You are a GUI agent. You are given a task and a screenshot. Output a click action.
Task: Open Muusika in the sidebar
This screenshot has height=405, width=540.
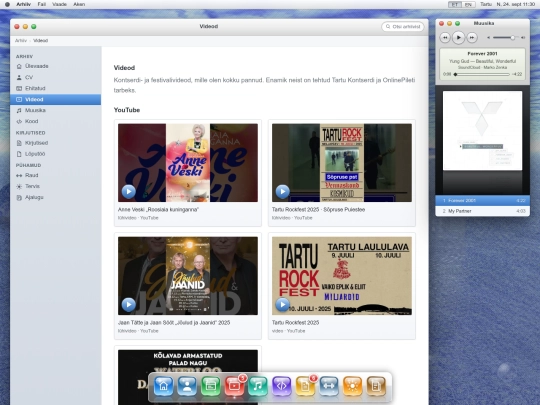55,110
